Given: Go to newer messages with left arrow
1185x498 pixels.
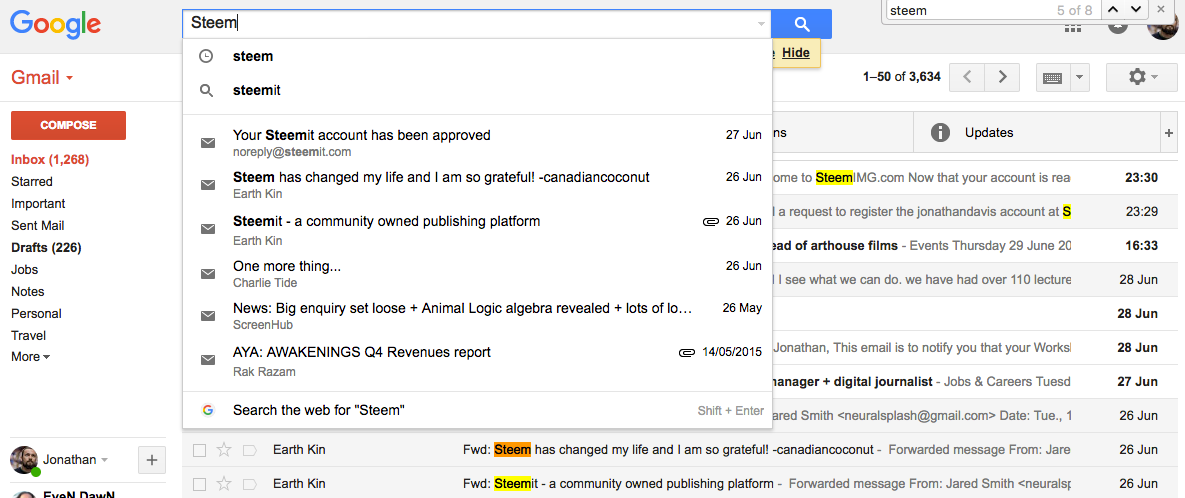Looking at the screenshot, I should point(967,77).
